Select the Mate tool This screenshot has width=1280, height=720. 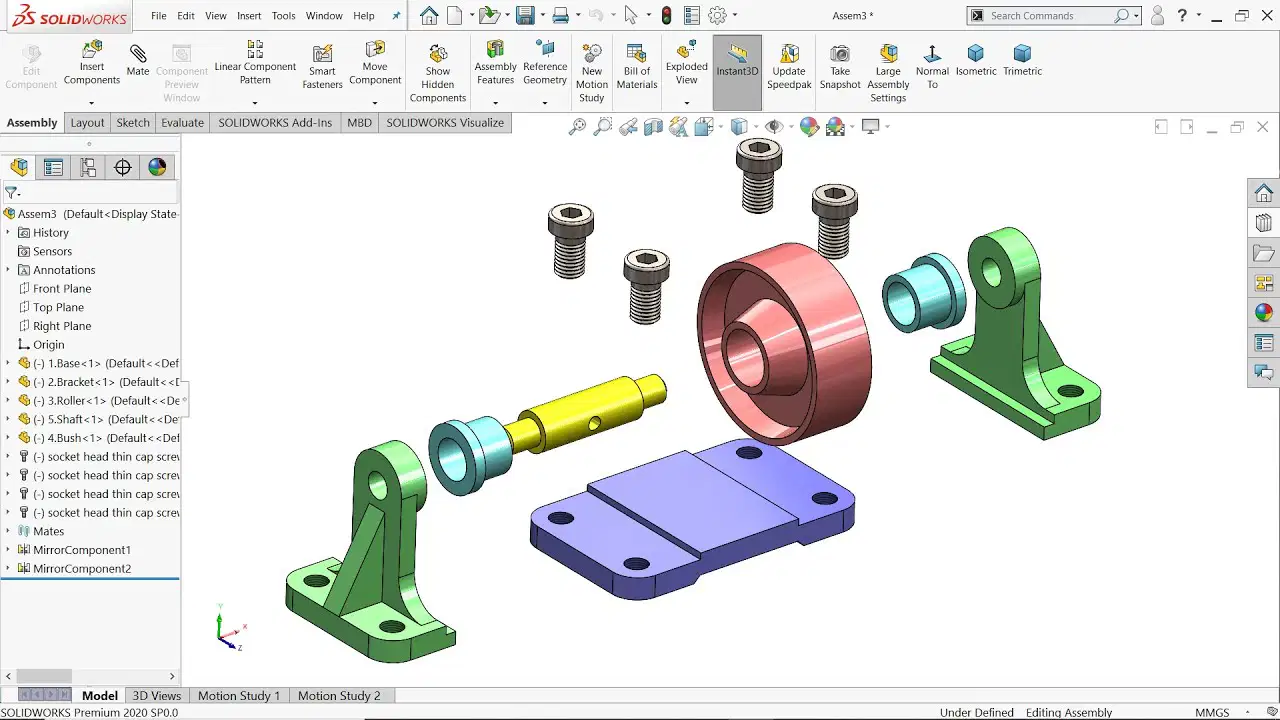[x=138, y=59]
